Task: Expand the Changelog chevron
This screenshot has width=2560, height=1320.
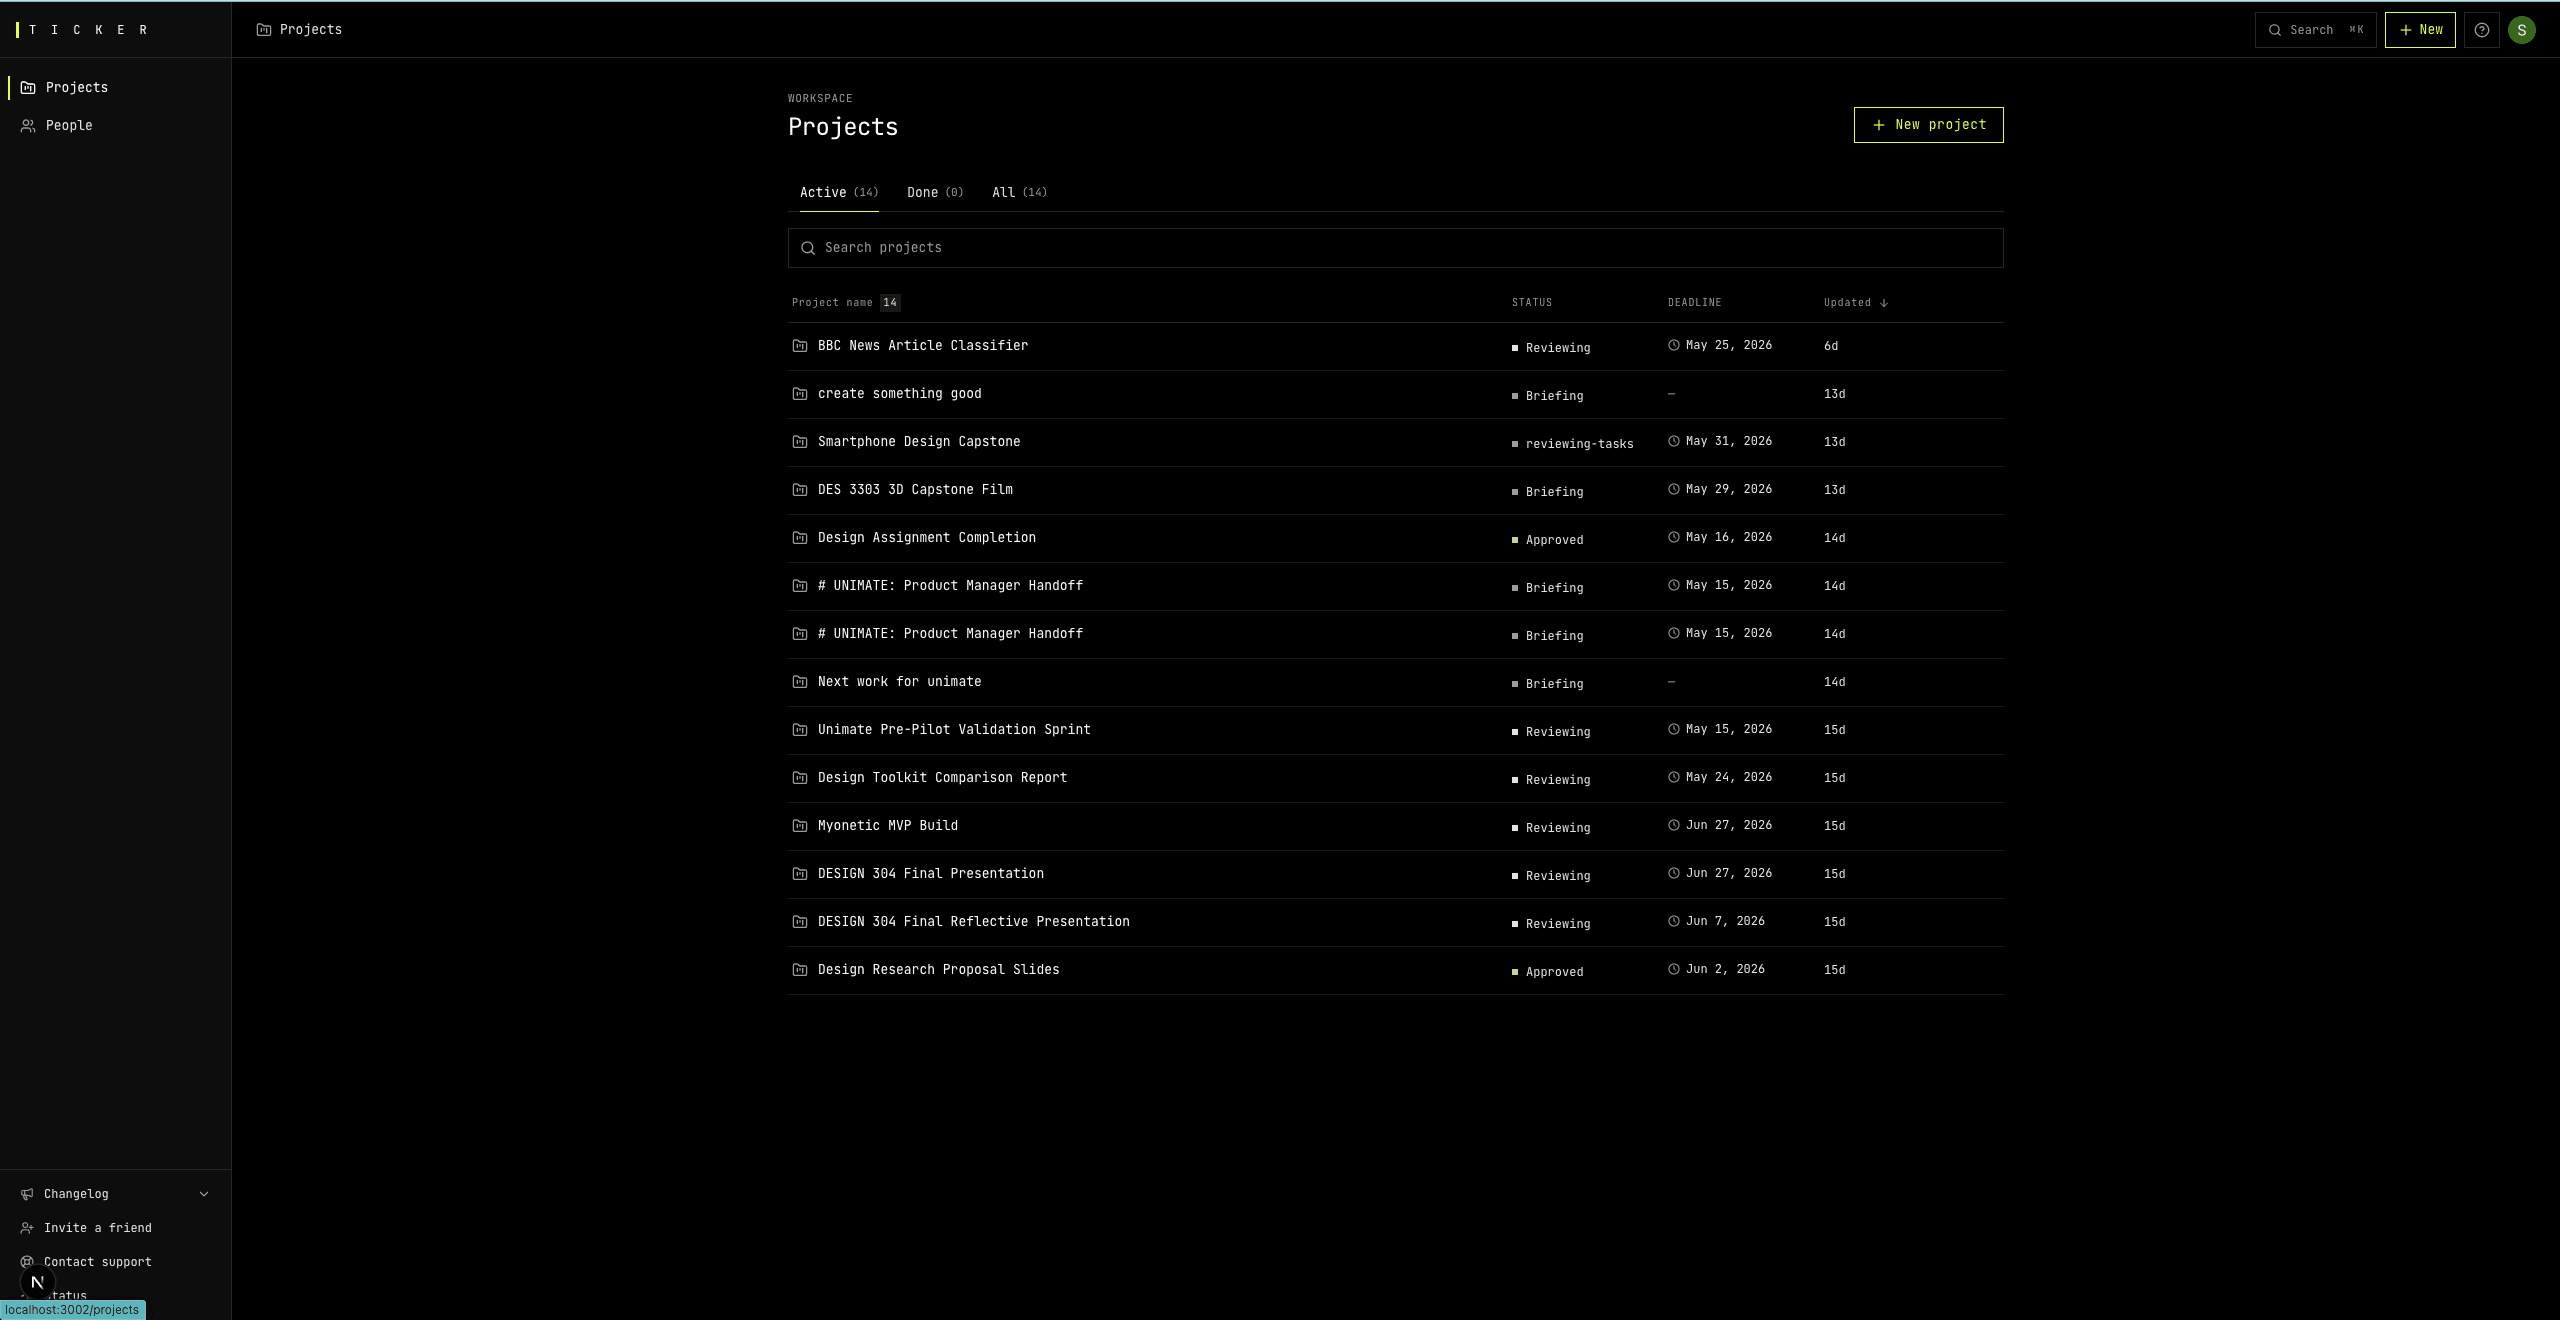Action: [204, 1194]
